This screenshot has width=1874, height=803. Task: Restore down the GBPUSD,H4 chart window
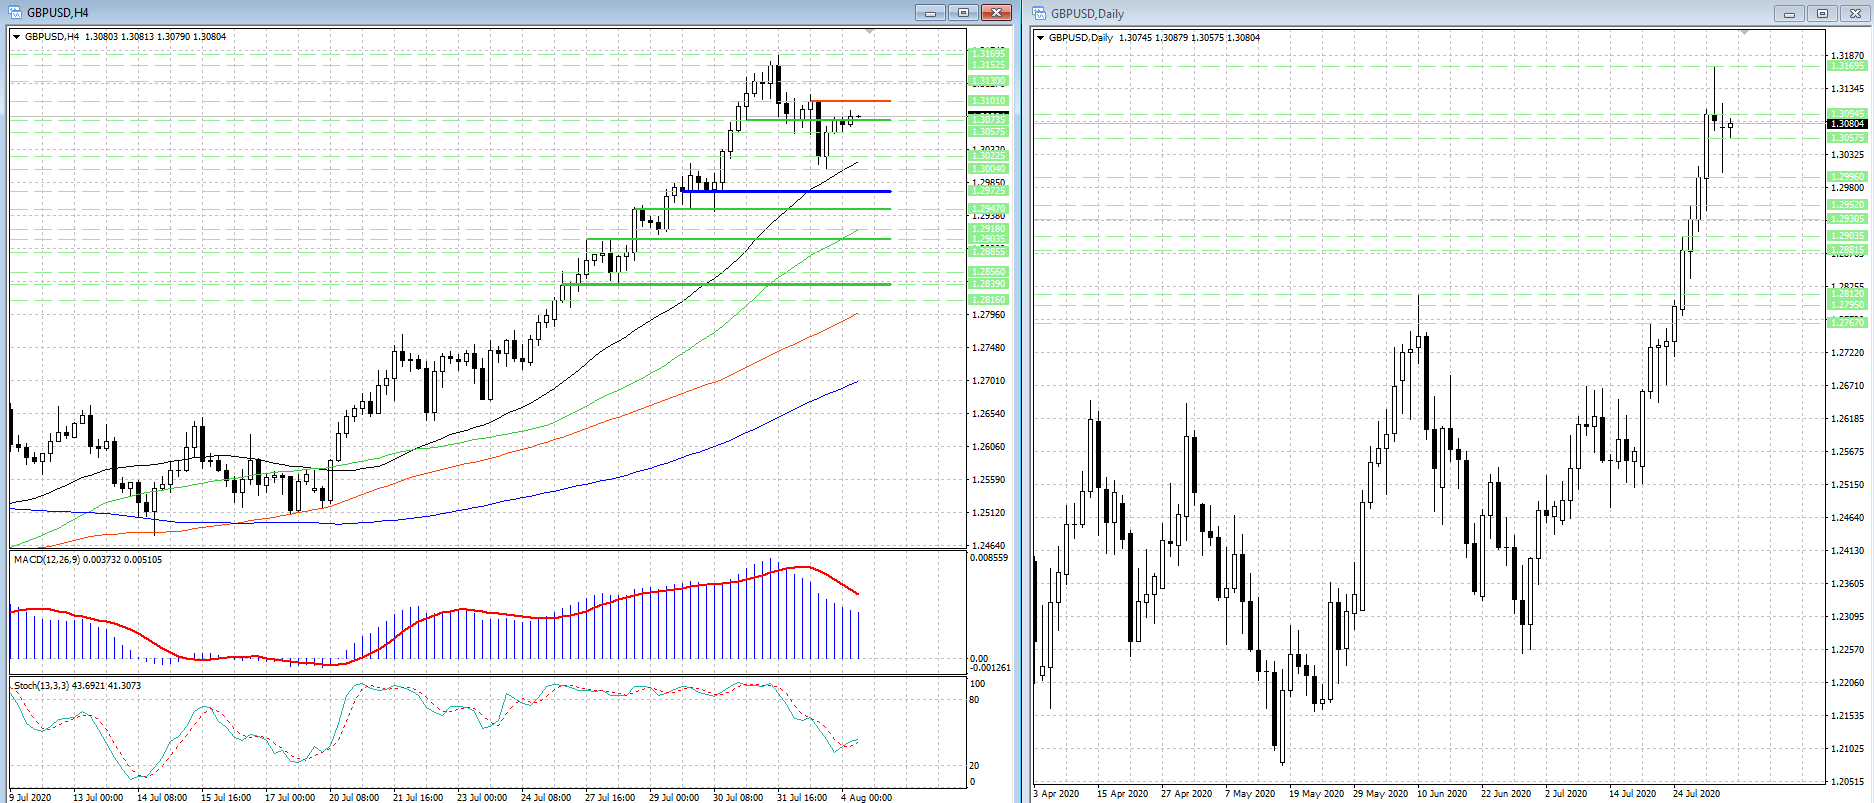[x=963, y=13]
